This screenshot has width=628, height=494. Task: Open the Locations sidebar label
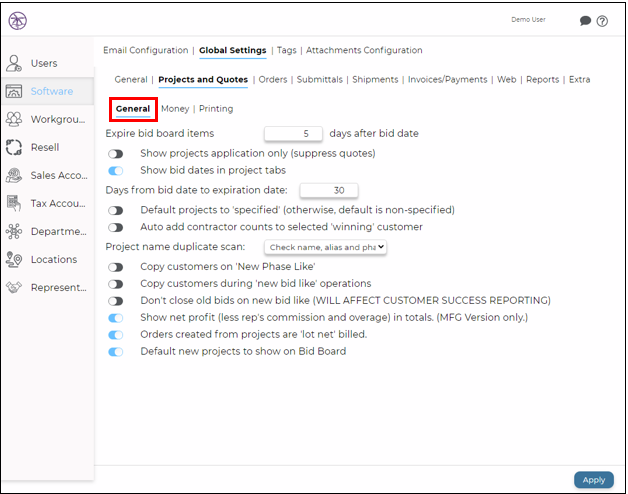click(x=54, y=260)
